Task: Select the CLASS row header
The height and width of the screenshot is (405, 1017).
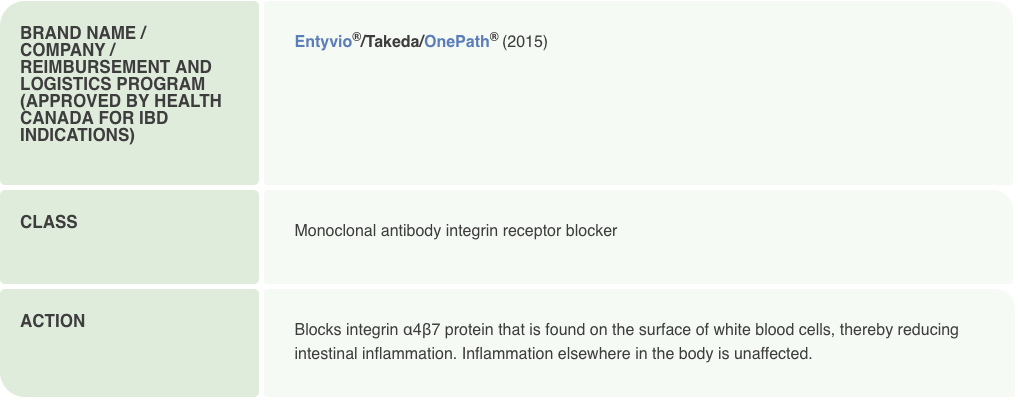Action: pyautogui.click(x=49, y=222)
